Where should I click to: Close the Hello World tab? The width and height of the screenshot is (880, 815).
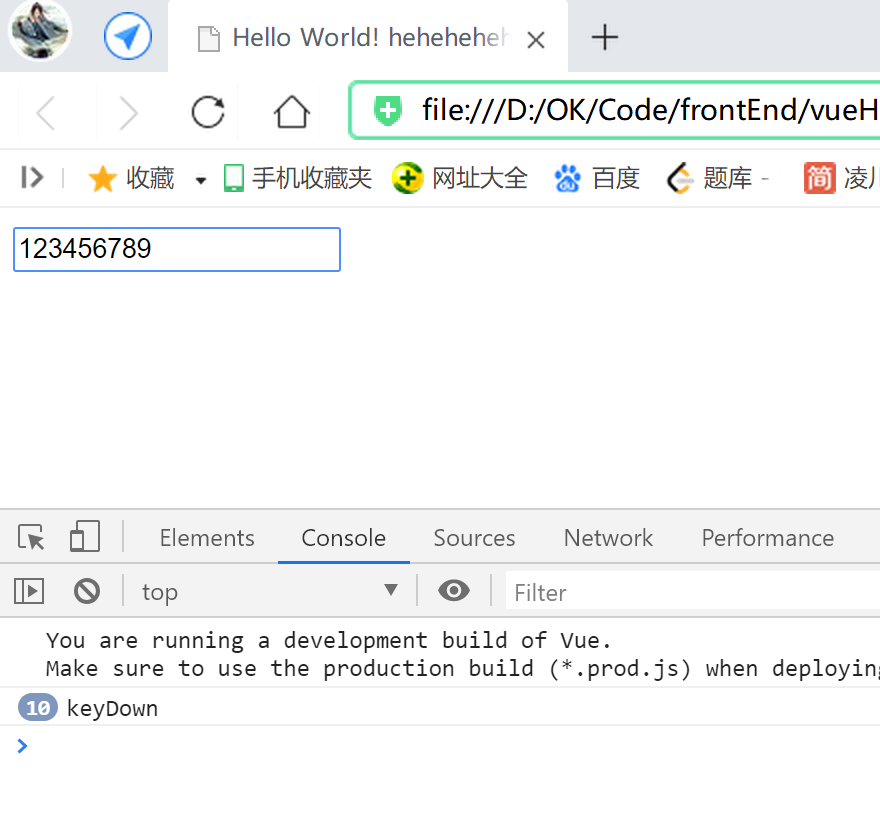[536, 40]
